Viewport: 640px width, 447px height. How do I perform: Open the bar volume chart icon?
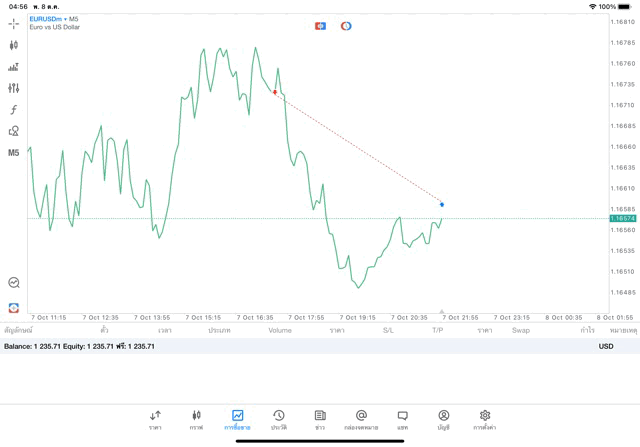pos(13,66)
